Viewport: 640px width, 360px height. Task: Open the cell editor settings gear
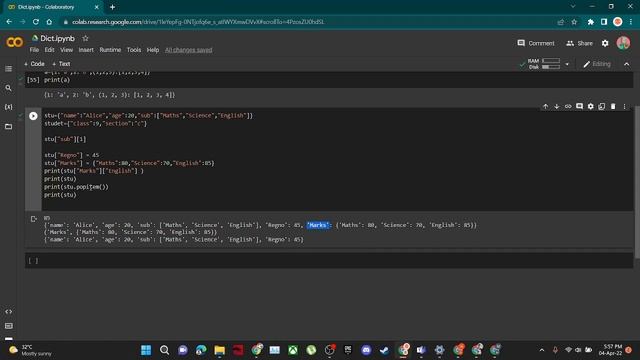[x=591, y=106]
